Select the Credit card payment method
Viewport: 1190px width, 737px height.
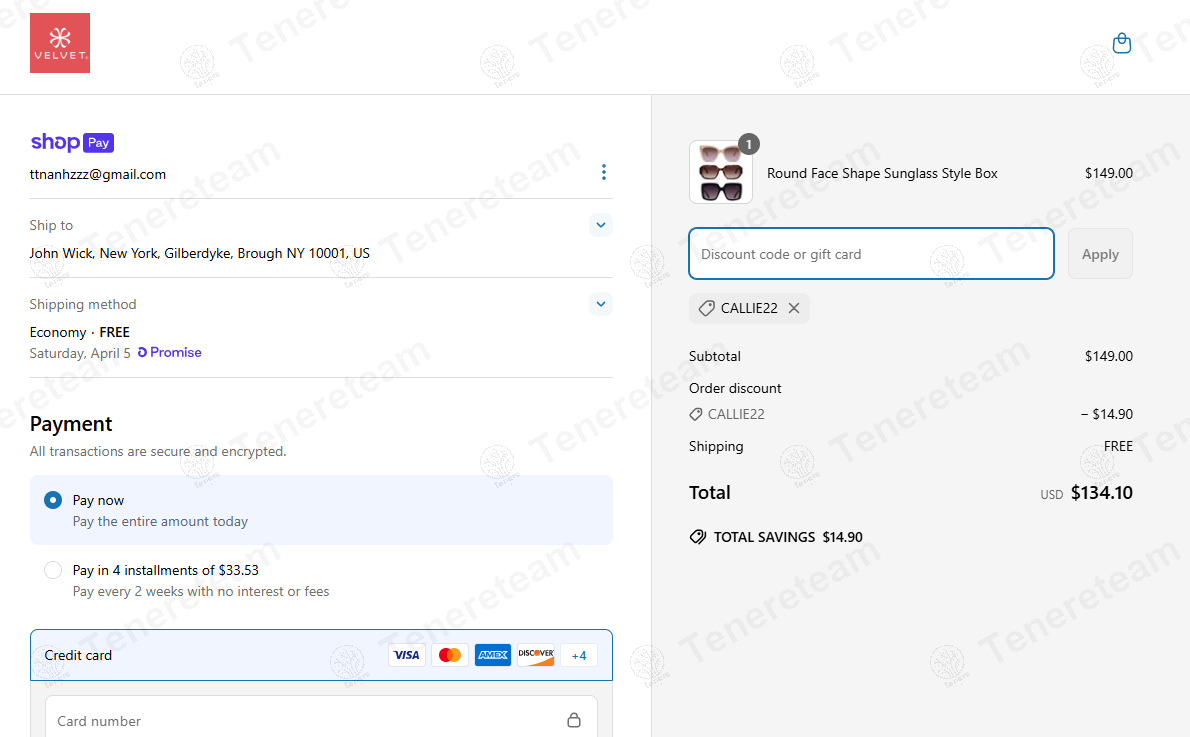(x=321, y=655)
